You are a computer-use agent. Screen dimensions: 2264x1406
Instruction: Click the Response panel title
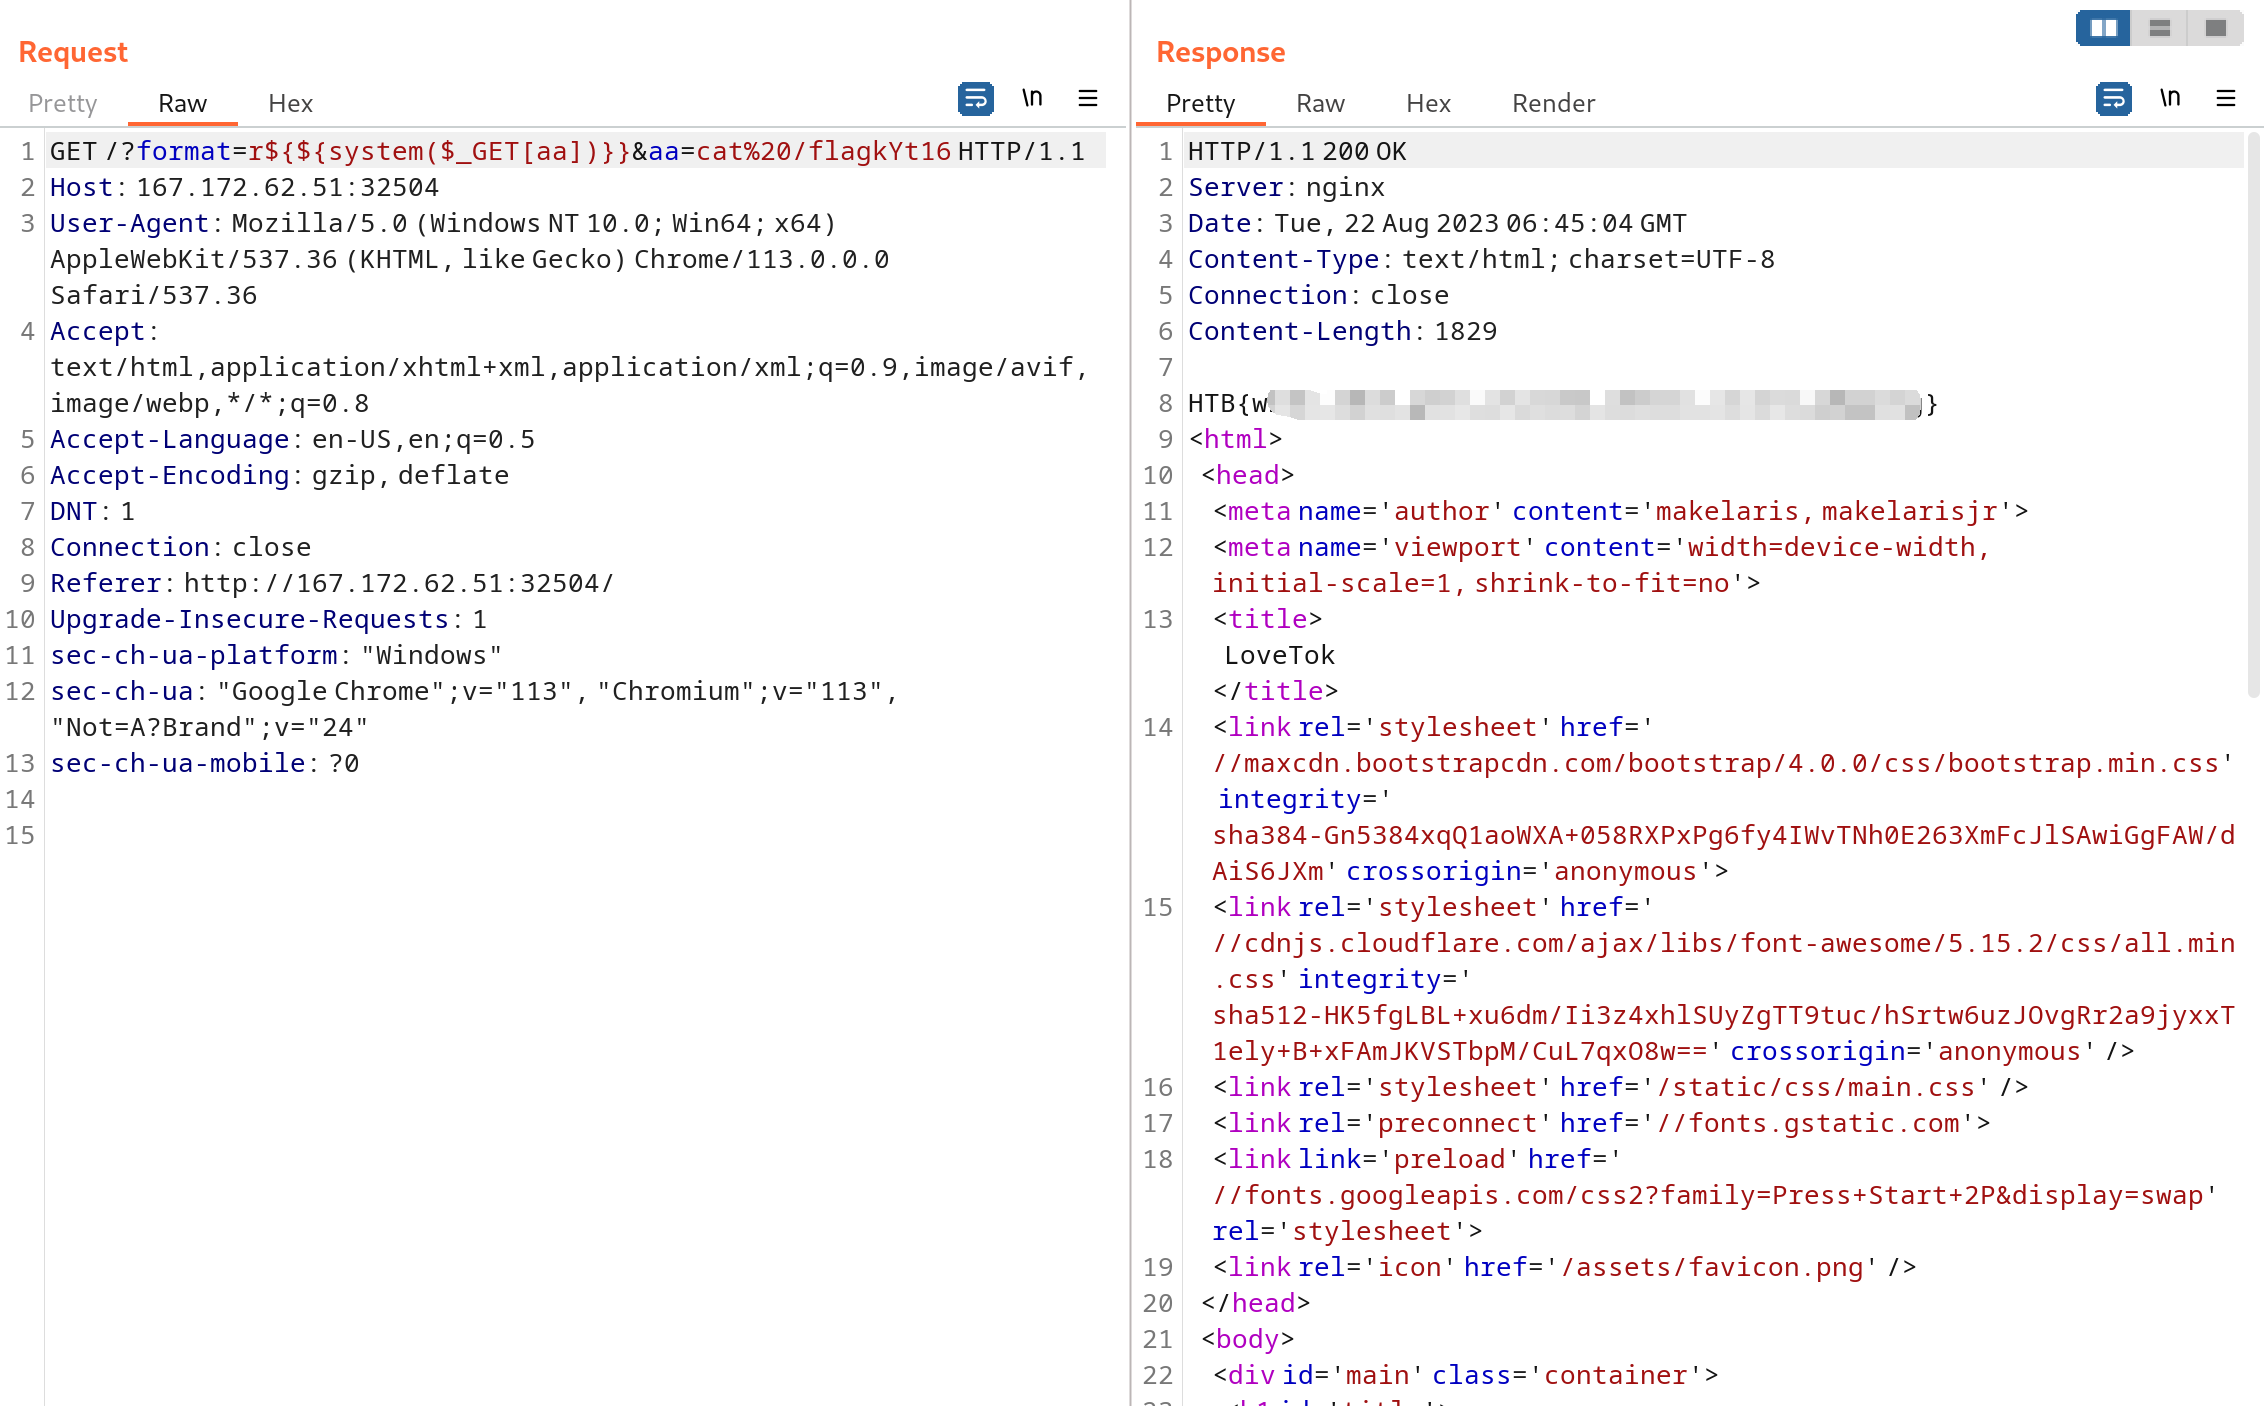pyautogui.click(x=1220, y=52)
